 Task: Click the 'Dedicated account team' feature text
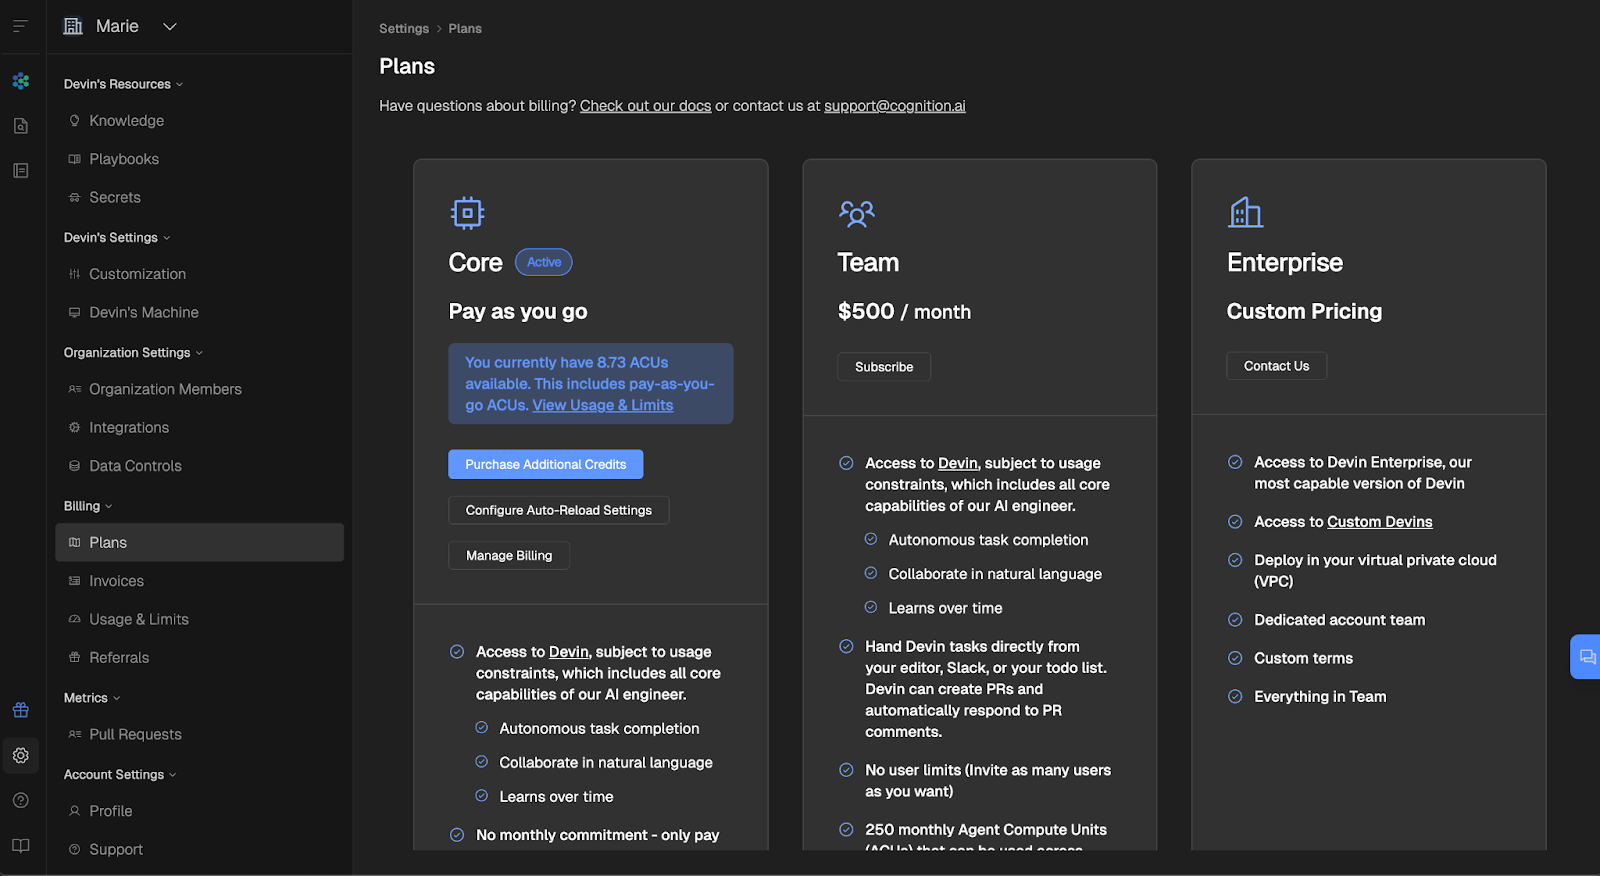(1340, 620)
